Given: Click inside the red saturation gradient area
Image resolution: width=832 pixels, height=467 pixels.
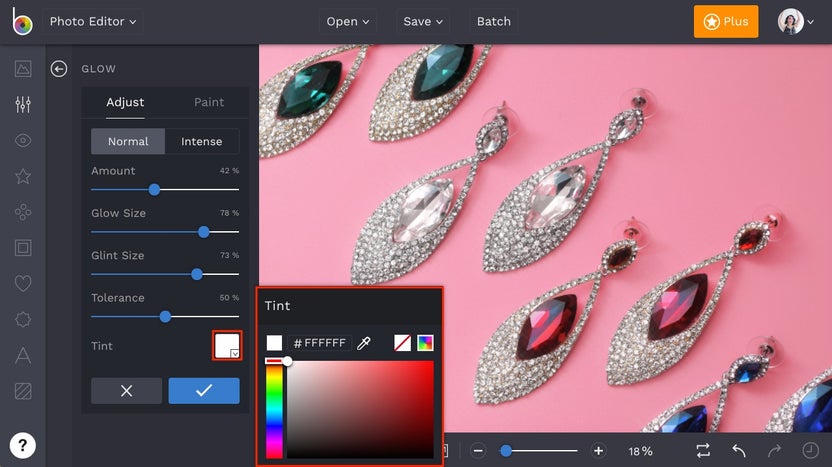Looking at the screenshot, I should click(x=360, y=410).
